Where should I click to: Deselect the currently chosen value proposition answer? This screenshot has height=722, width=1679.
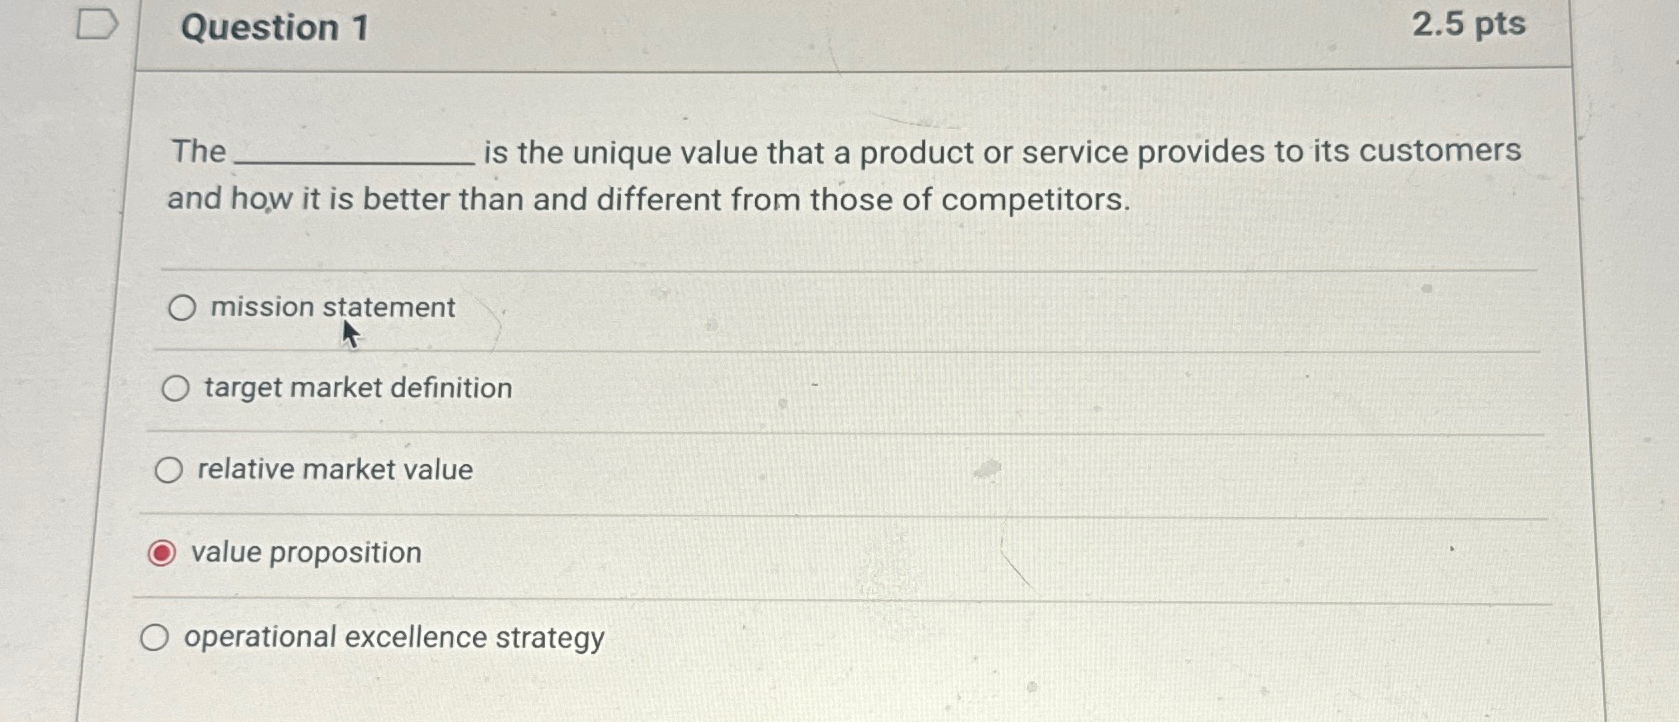click(163, 552)
